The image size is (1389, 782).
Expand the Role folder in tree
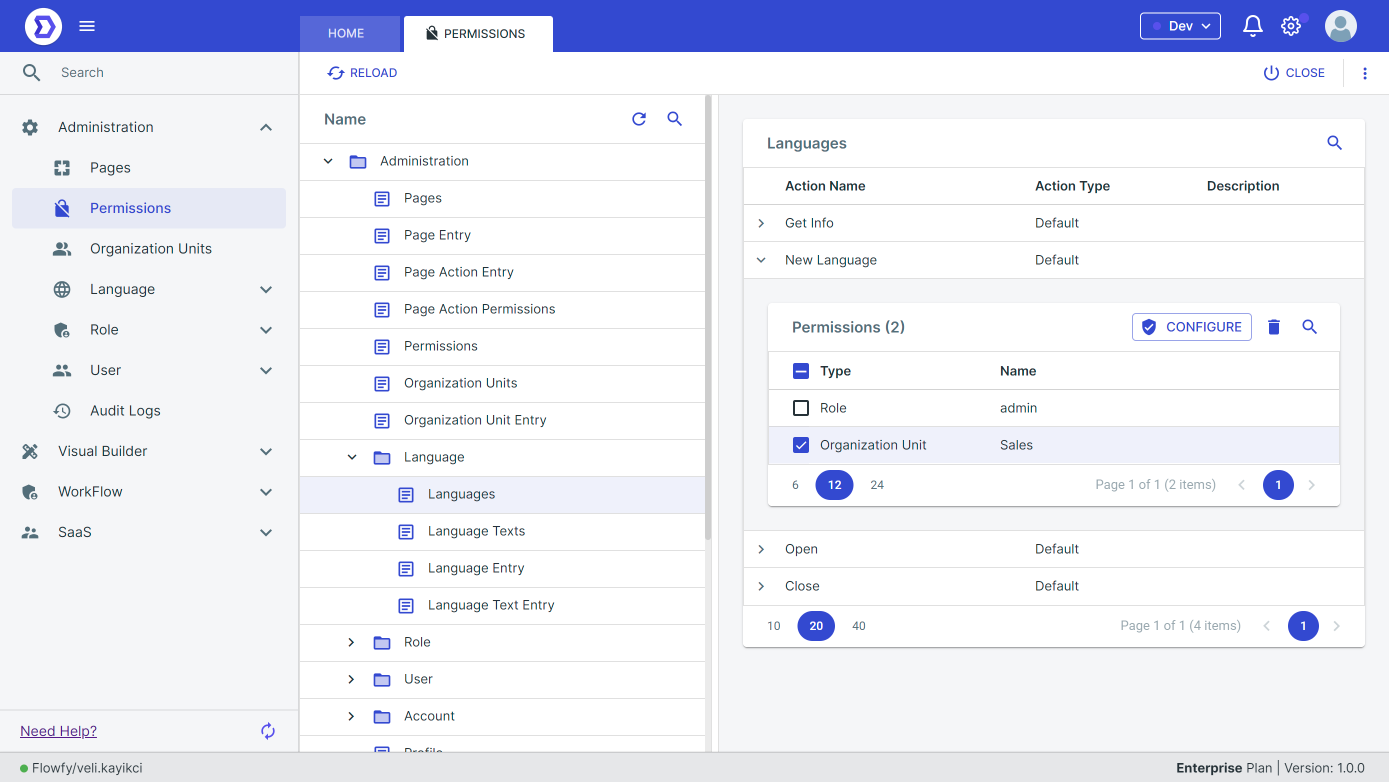coord(351,642)
